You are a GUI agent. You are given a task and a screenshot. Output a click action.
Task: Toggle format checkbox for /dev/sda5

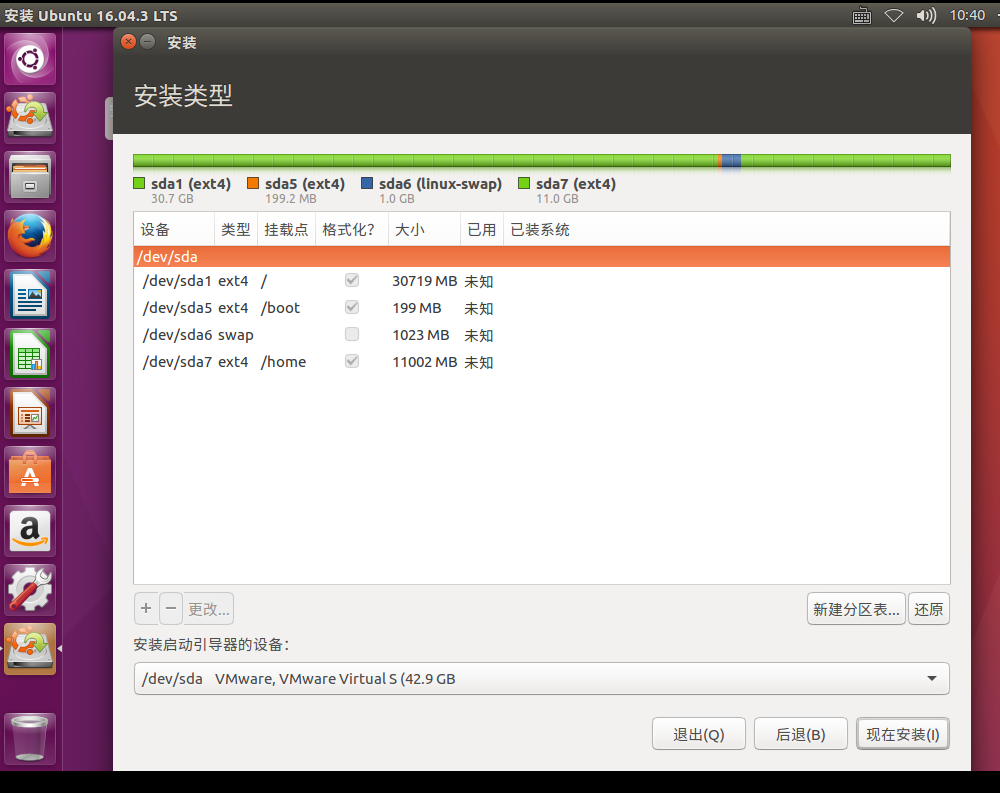tap(351, 307)
